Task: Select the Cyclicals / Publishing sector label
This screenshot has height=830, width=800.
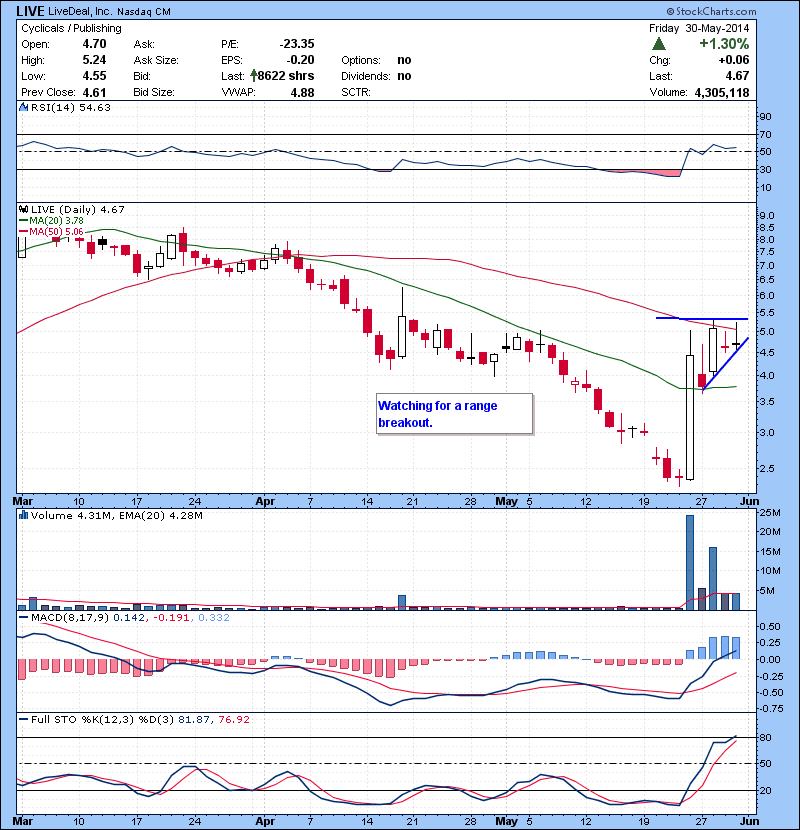Action: [x=69, y=28]
